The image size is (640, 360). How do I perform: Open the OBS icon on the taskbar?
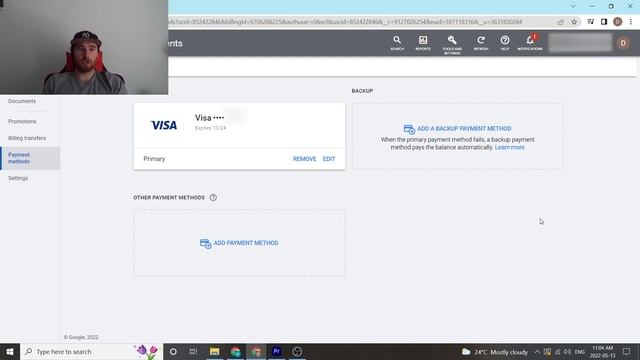pos(297,351)
